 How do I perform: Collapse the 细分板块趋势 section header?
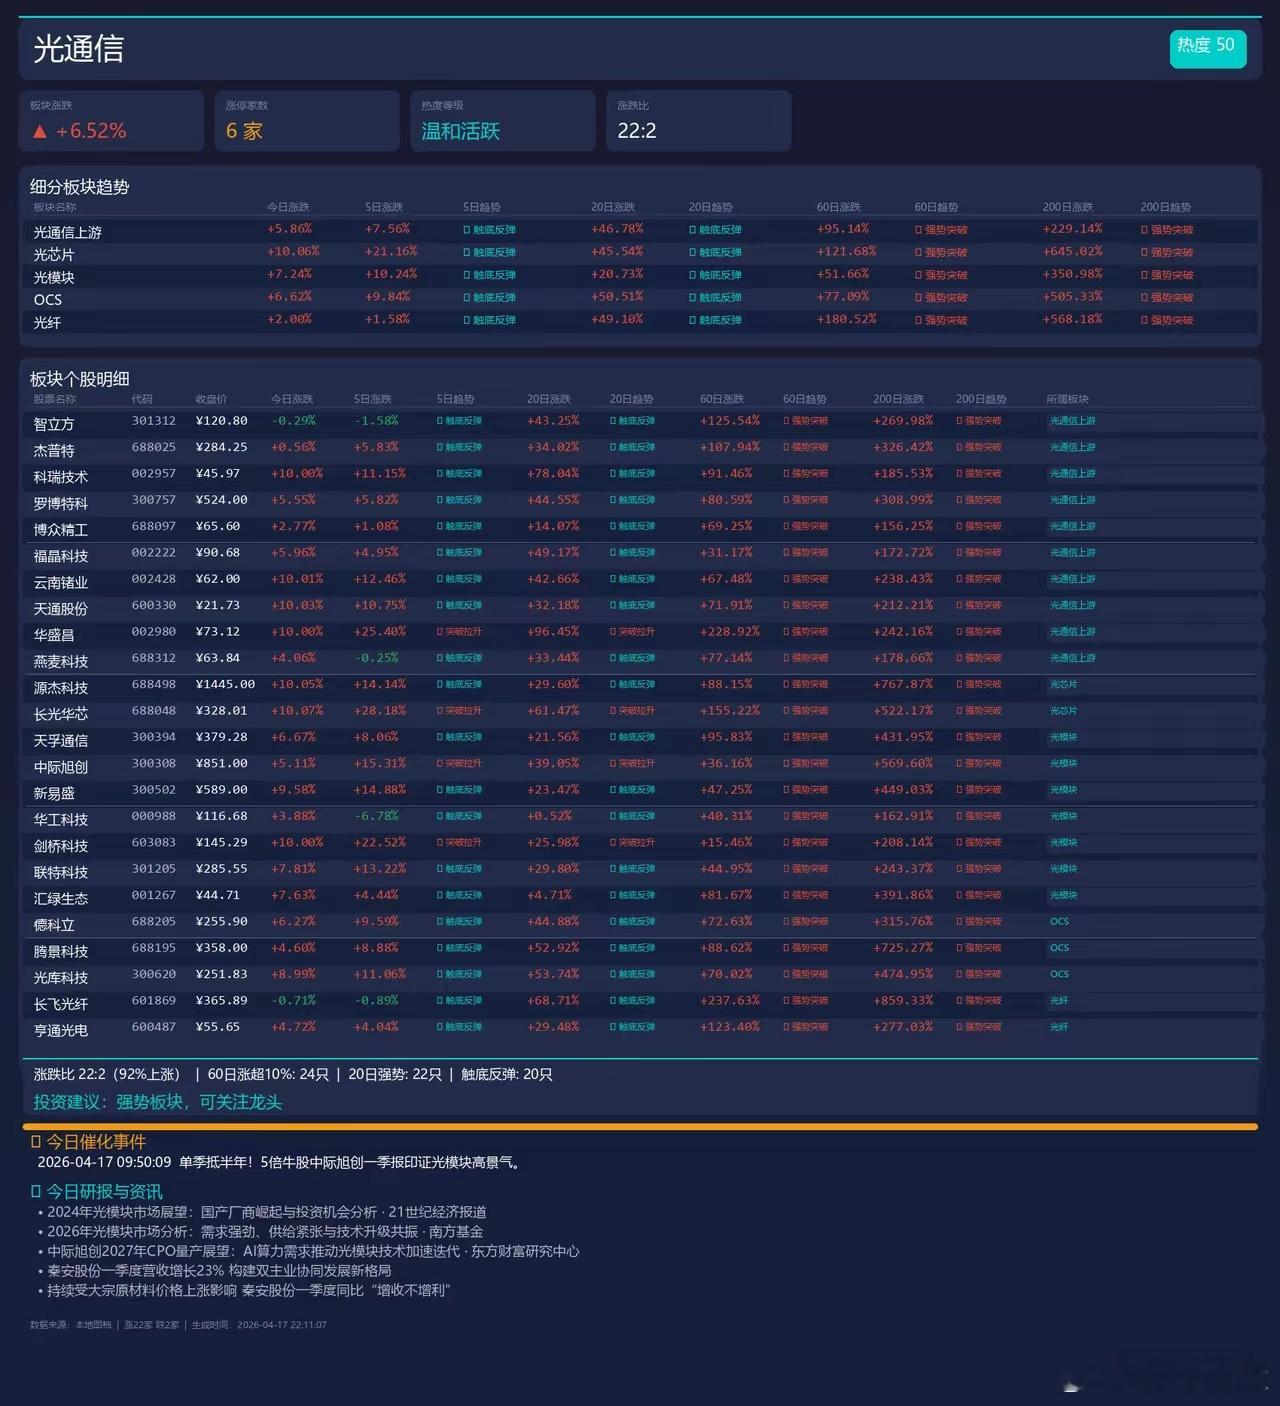click(78, 187)
